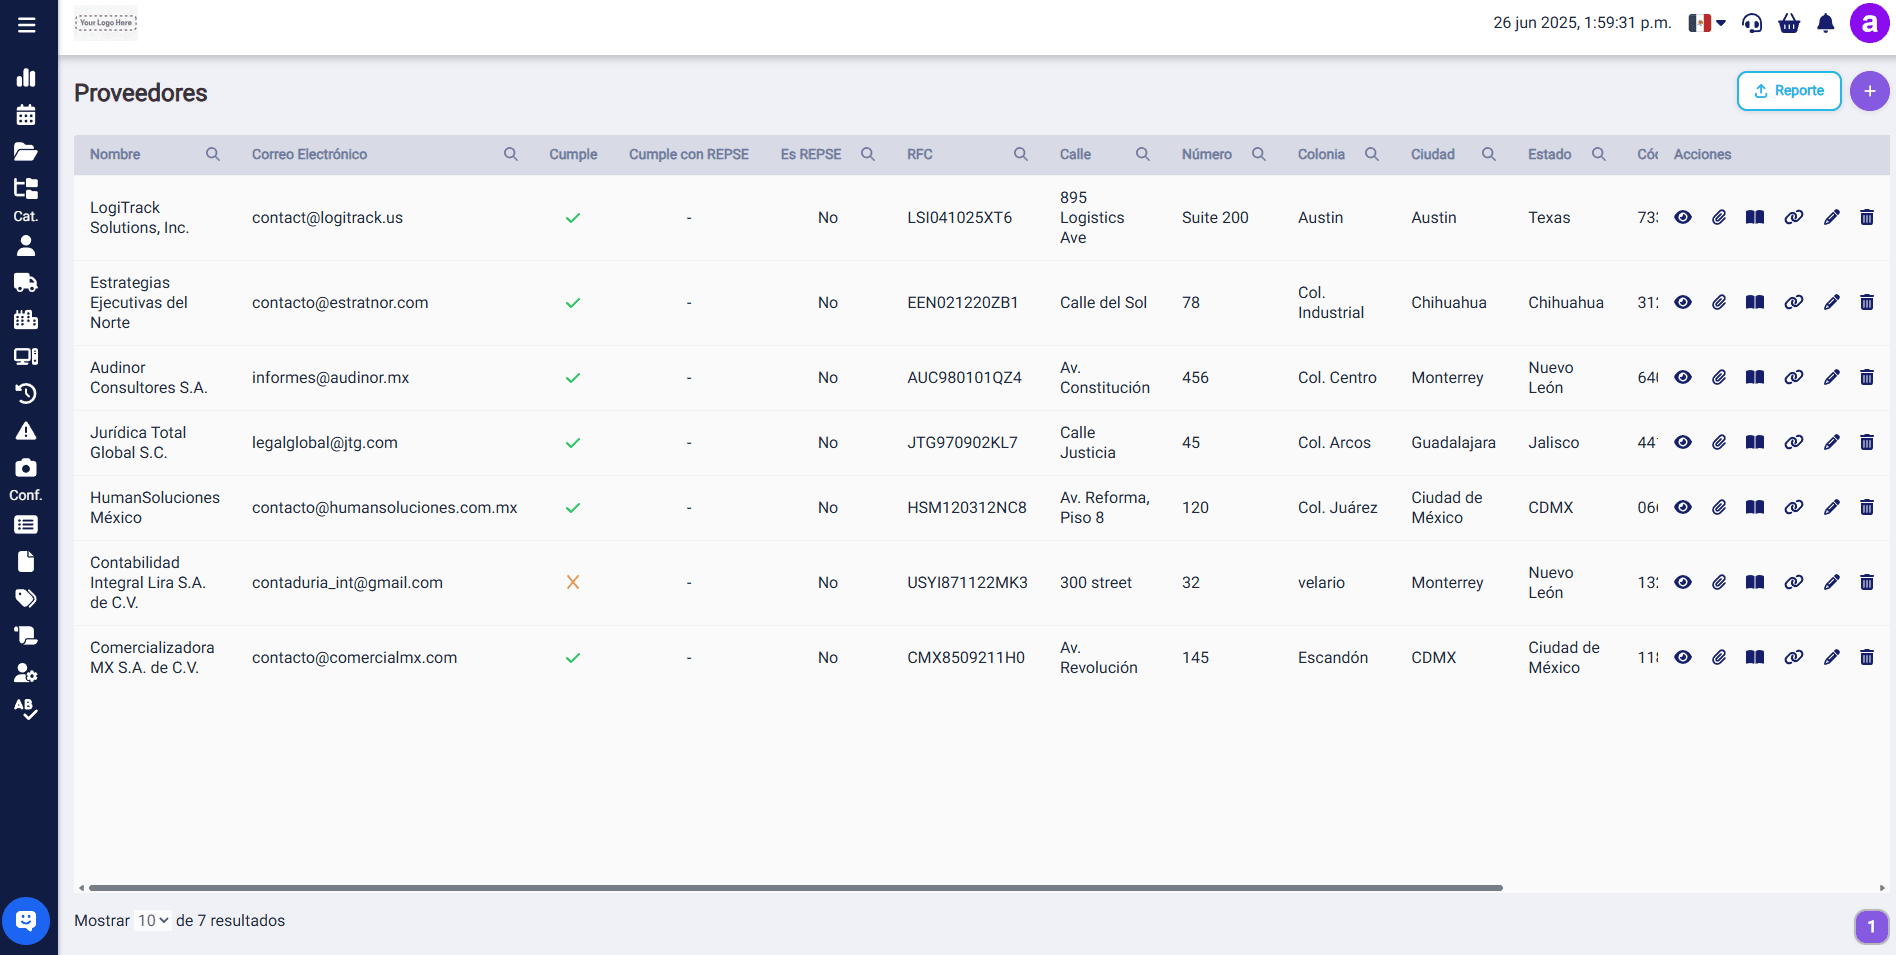The width and height of the screenshot is (1896, 955).
Task: Open the person (user) icon in the sidebar
Action: point(26,245)
